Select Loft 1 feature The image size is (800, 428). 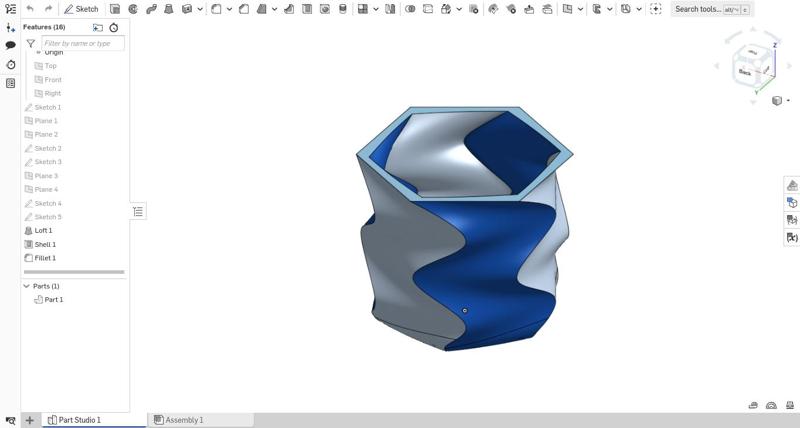pyautogui.click(x=38, y=231)
